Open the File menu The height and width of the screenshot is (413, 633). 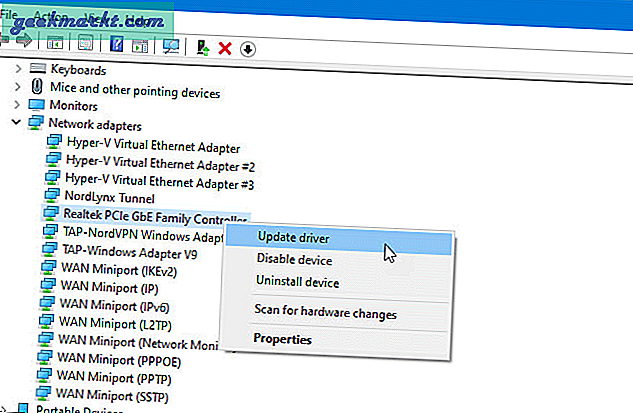8,15
